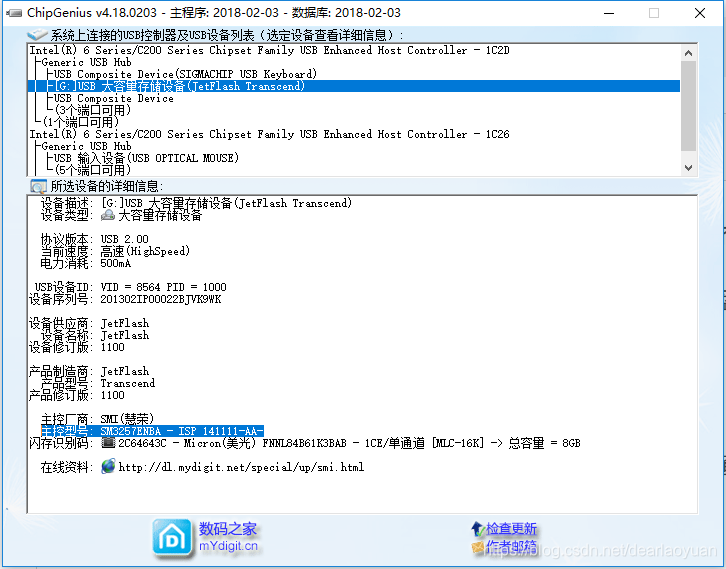Click the VID = 8564 PID = 1000 line
This screenshot has height=569, width=726.
(163, 287)
